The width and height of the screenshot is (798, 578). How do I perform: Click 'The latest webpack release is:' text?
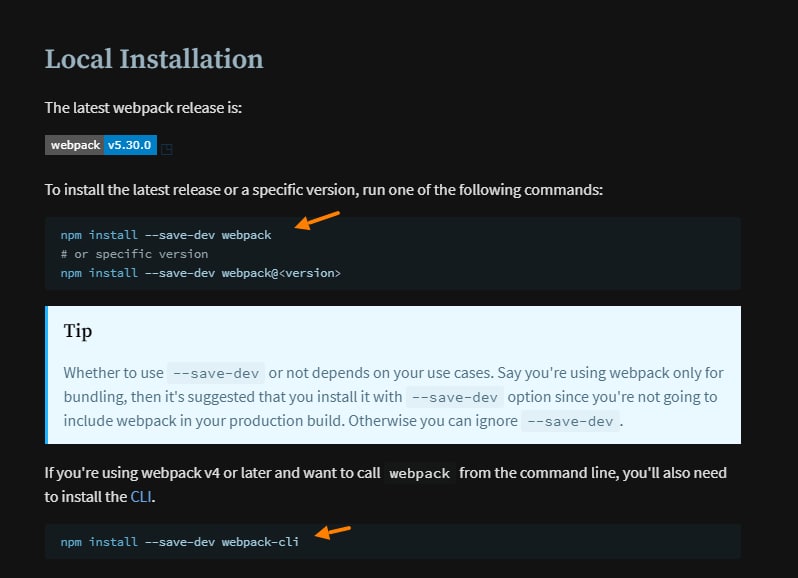(143, 108)
